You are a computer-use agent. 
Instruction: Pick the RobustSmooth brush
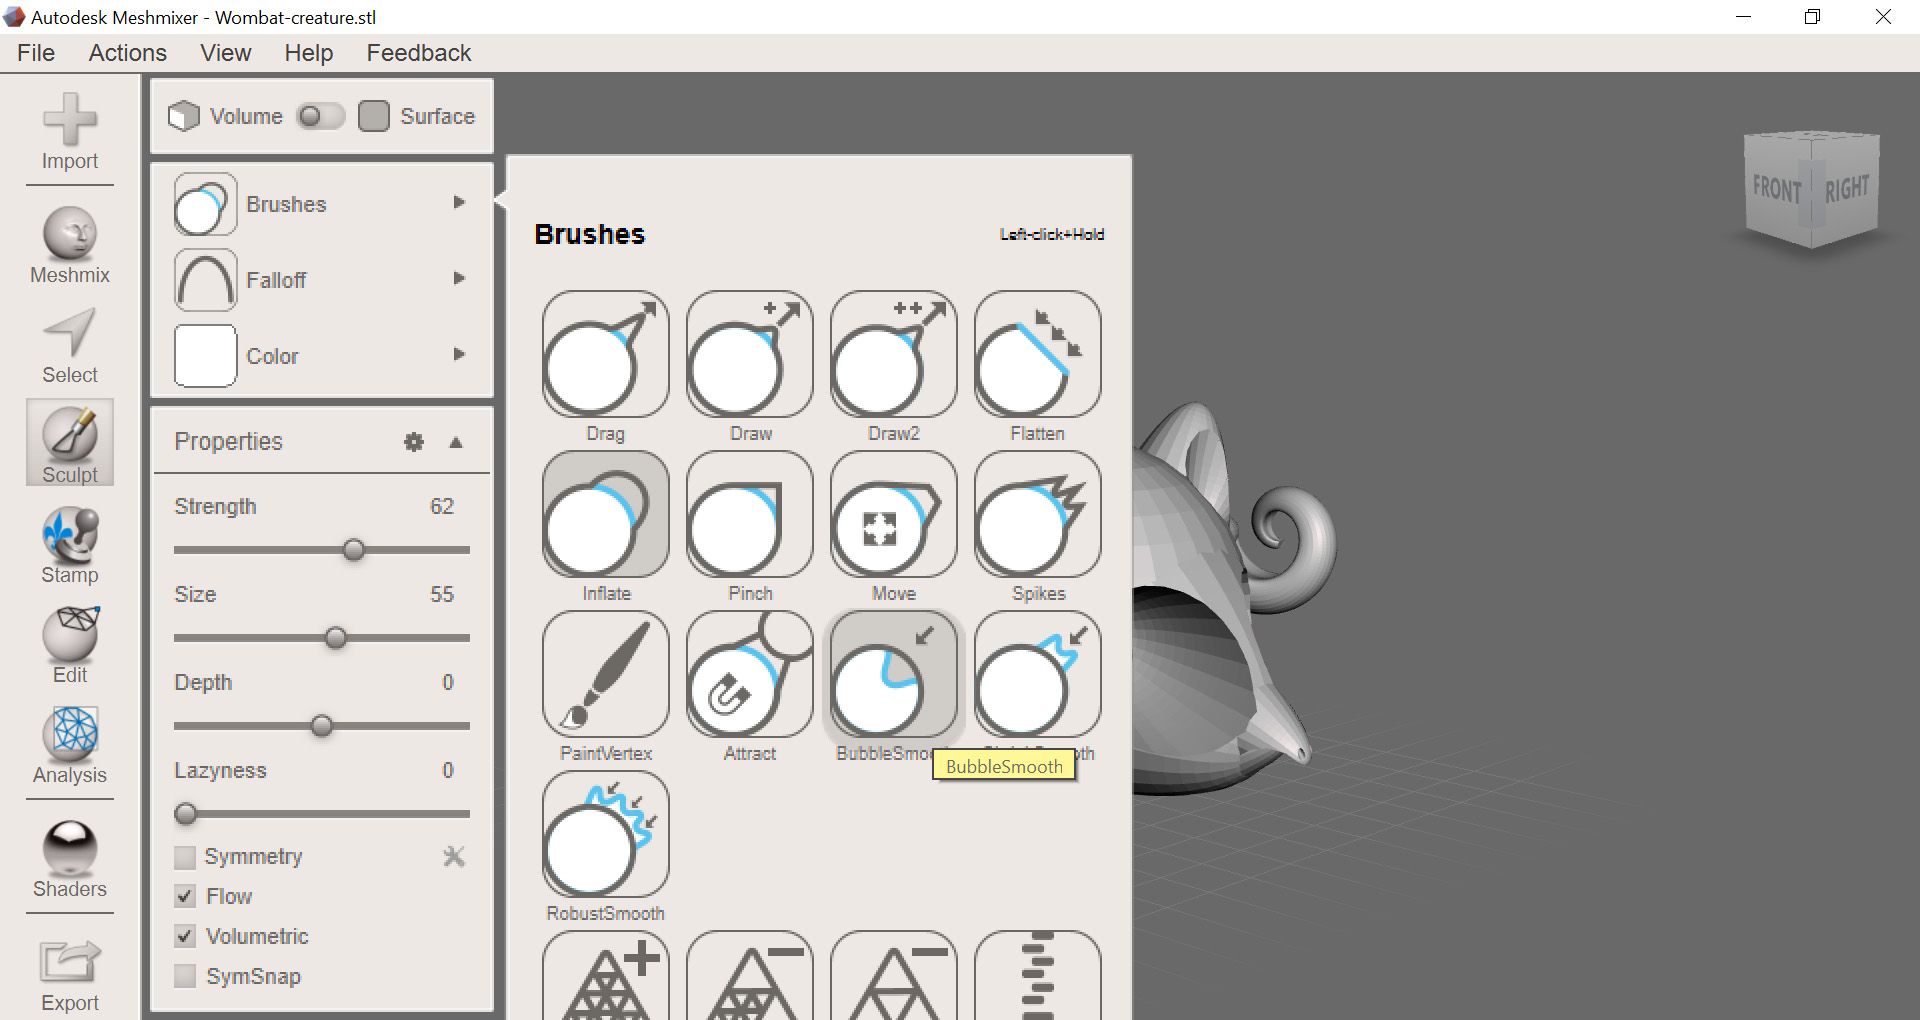click(605, 835)
